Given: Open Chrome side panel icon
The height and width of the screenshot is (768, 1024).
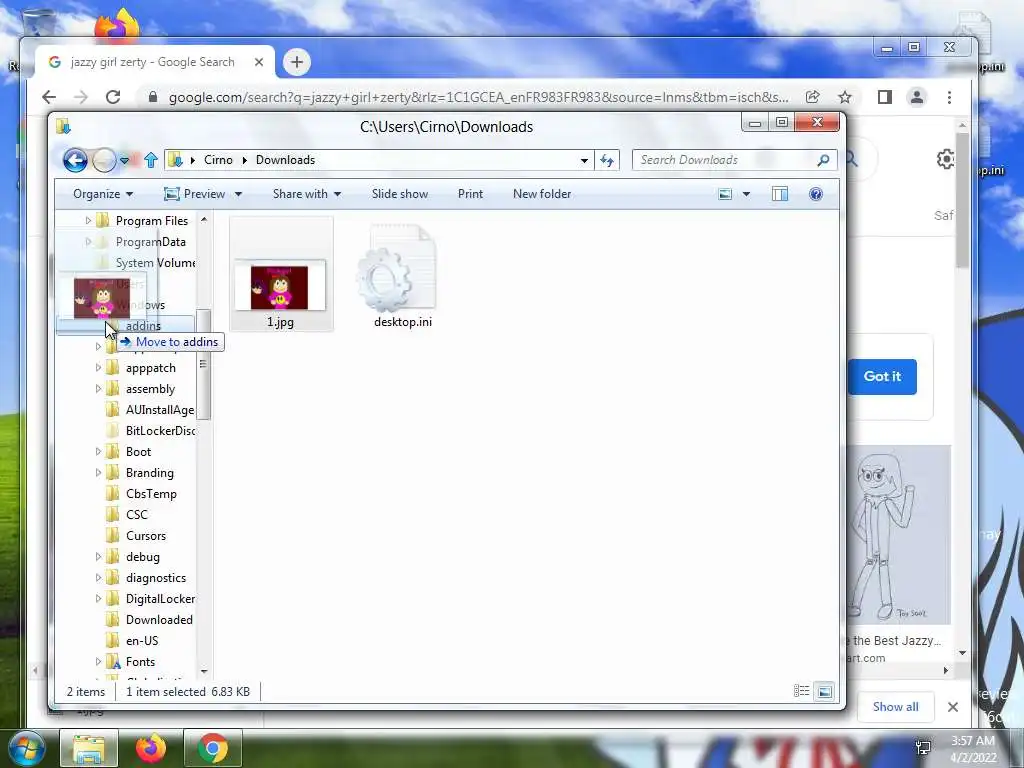Looking at the screenshot, I should (x=885, y=97).
